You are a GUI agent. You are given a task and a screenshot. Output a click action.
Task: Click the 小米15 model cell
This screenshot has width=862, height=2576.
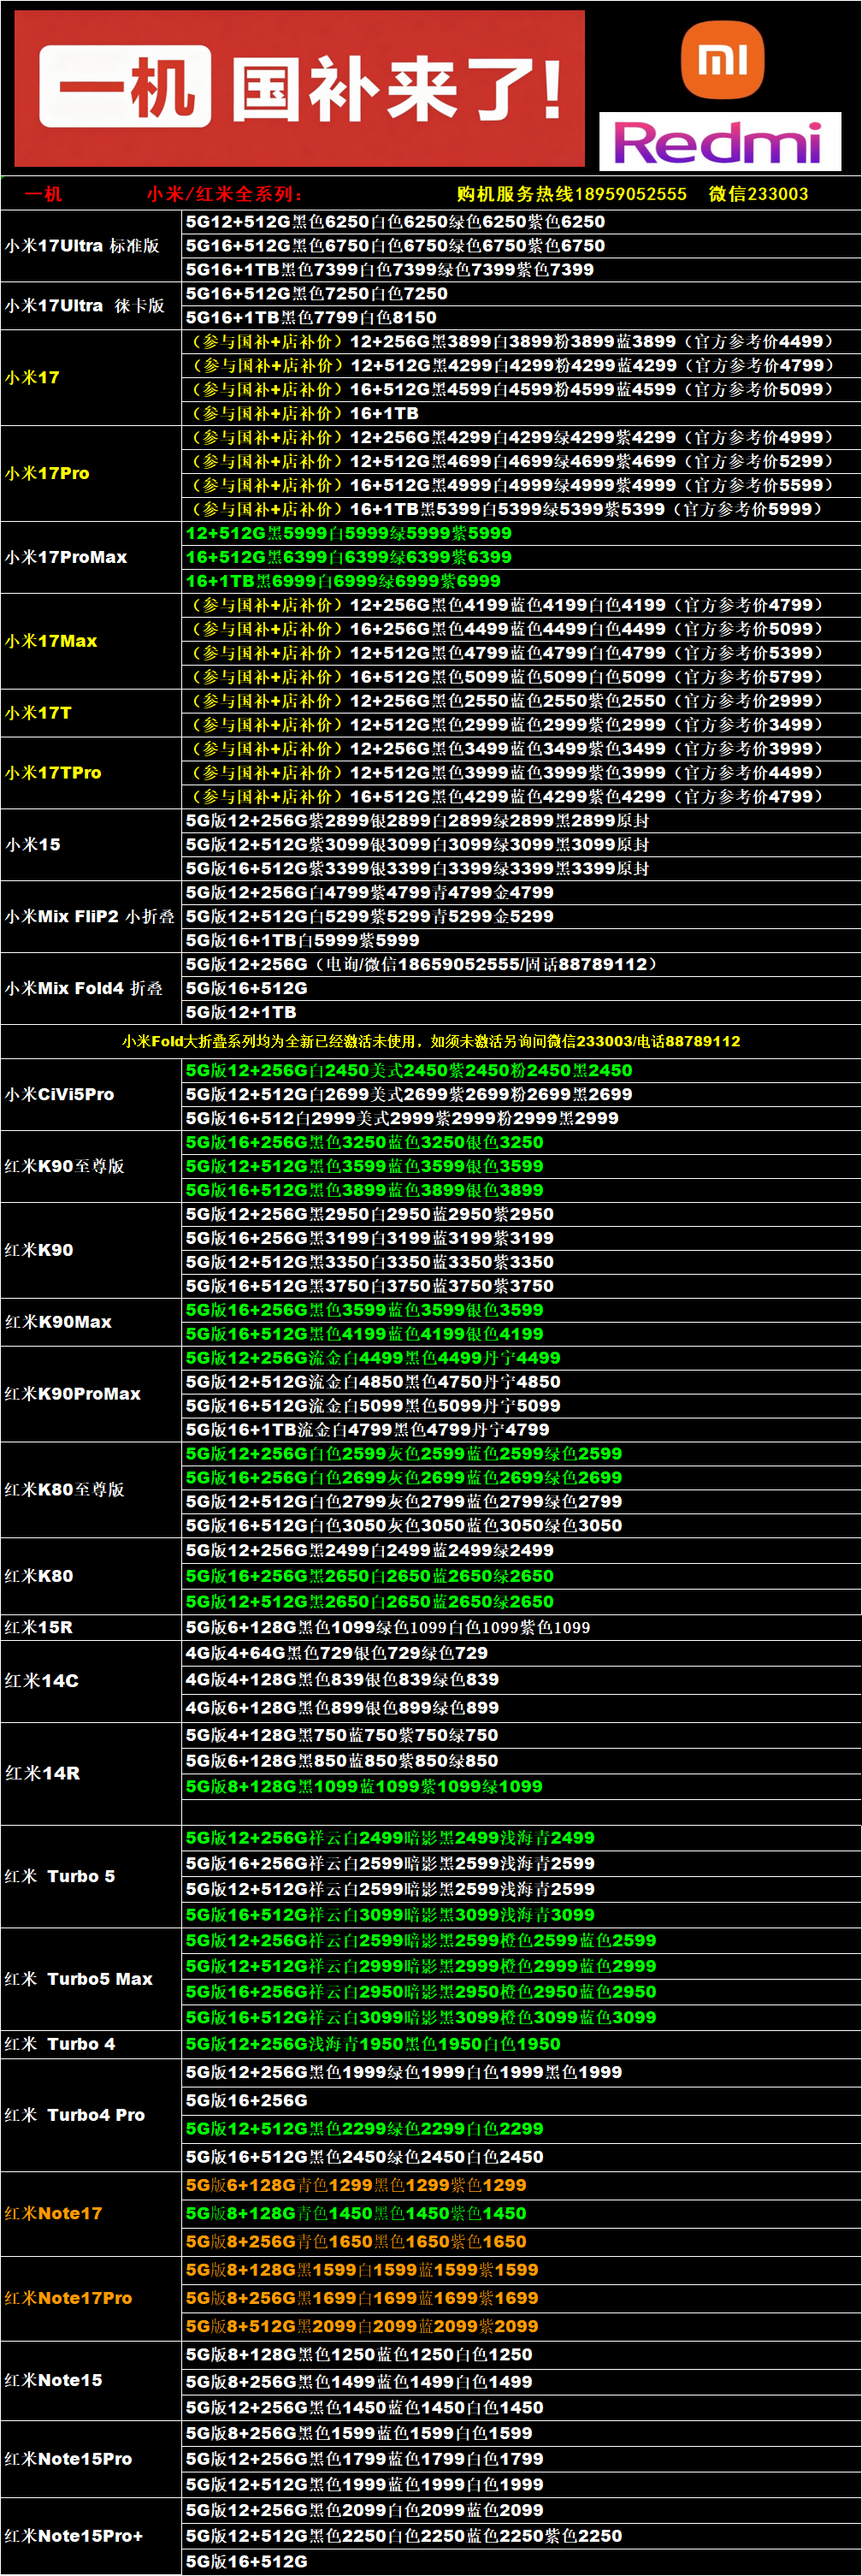tap(91, 846)
